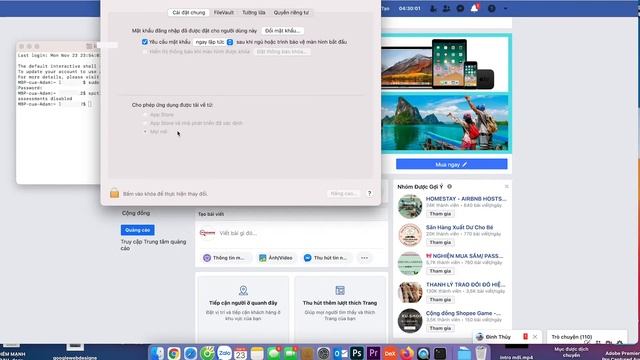Screen dimensions: 640x360
Task: Click the location pin icon on Tiếp cận card
Action: [243, 290]
